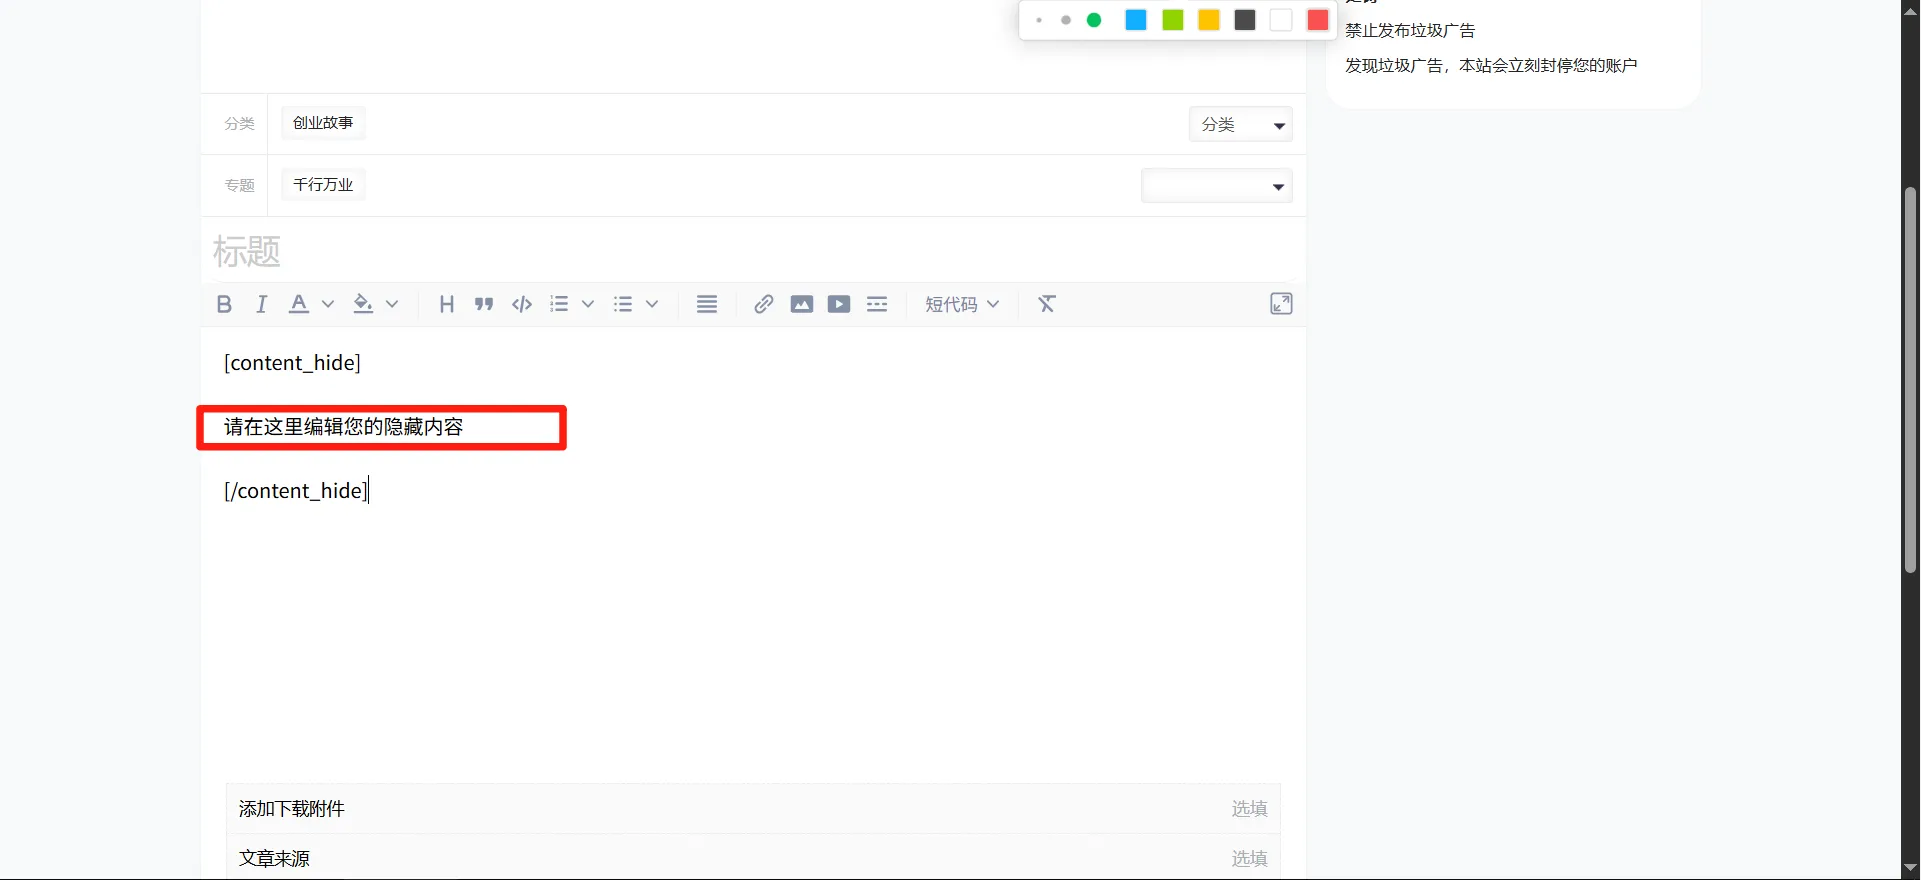Insert a video into the post
The height and width of the screenshot is (880, 1921).
[x=839, y=304]
